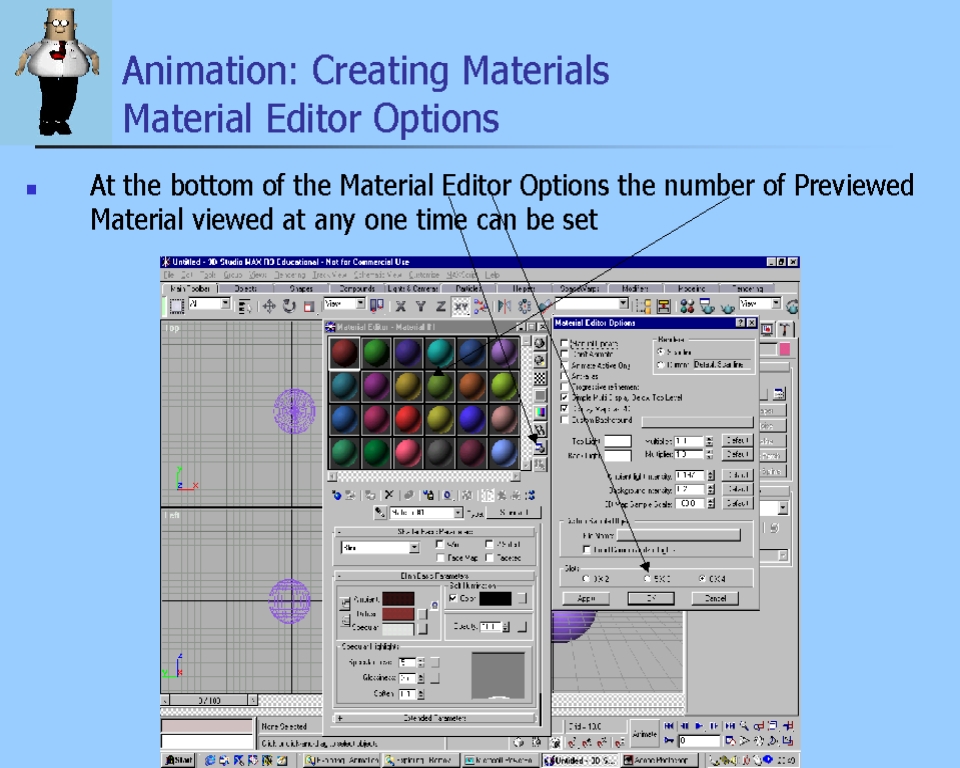Open the File menu
This screenshot has width=960, height=768.
(x=170, y=274)
